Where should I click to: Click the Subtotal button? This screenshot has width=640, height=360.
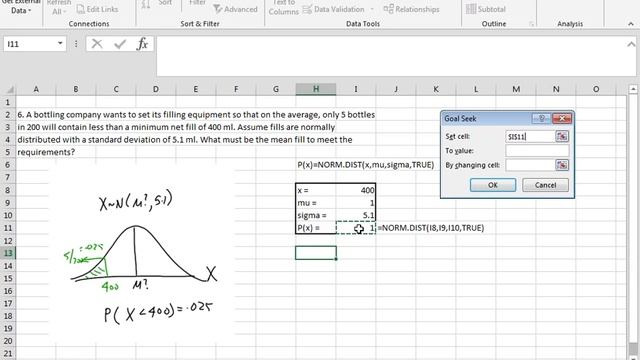click(x=486, y=9)
